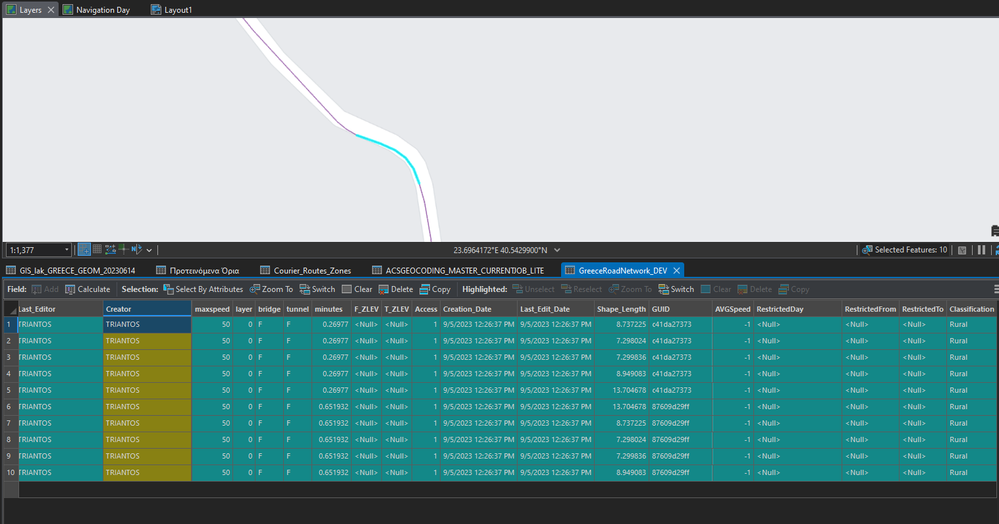The image size is (999, 524).
Task: Click the Shape_Length column header
Action: click(622, 309)
